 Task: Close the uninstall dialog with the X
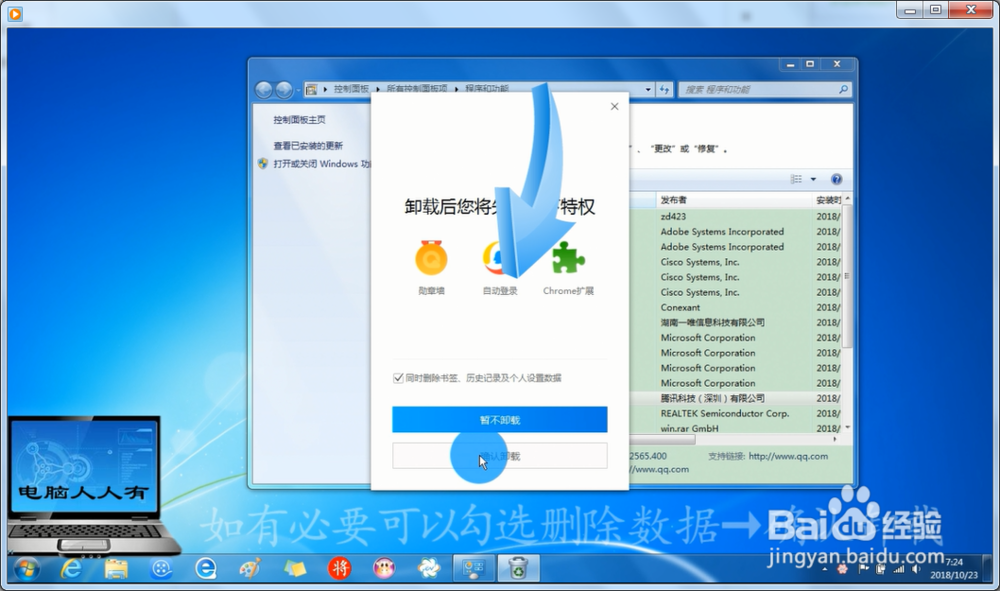coord(614,106)
